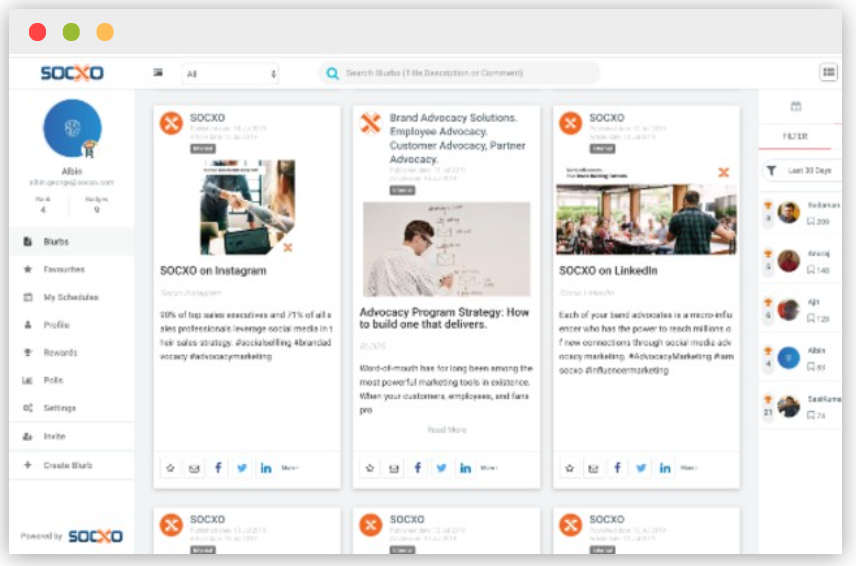Screen dimensions: 856x566
Task: Click More on the SOCXO on Instagram card
Action: pos(290,468)
